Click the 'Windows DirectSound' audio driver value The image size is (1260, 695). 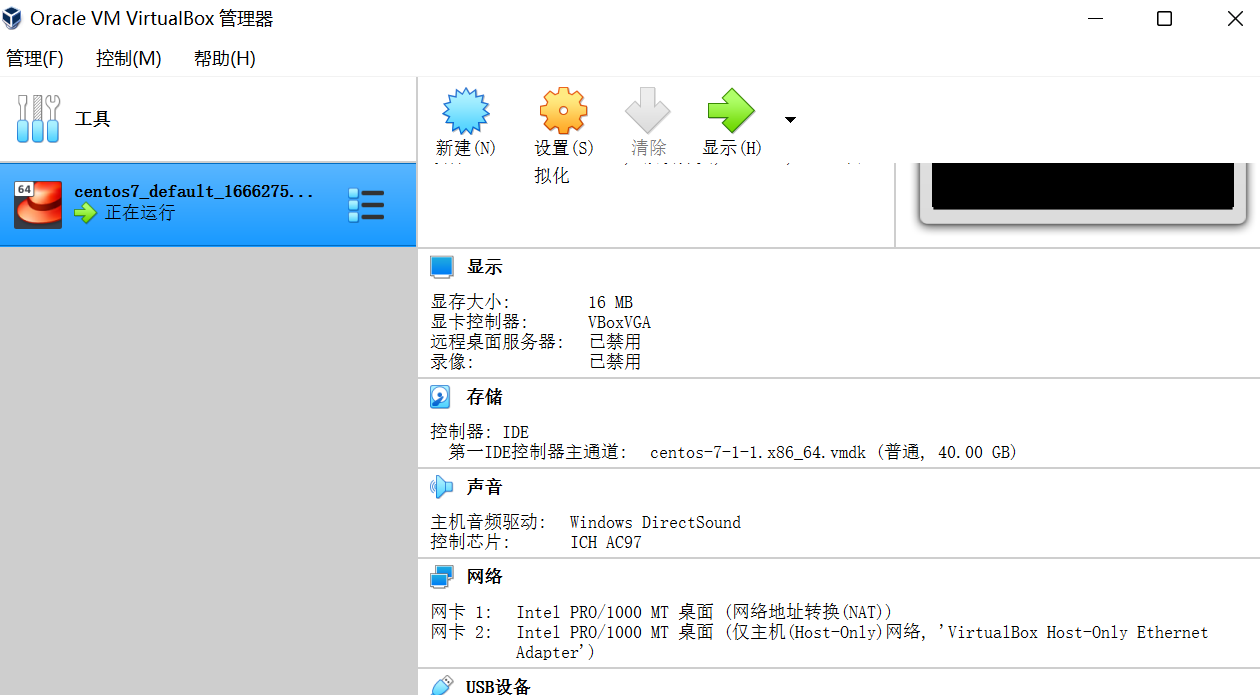656,522
